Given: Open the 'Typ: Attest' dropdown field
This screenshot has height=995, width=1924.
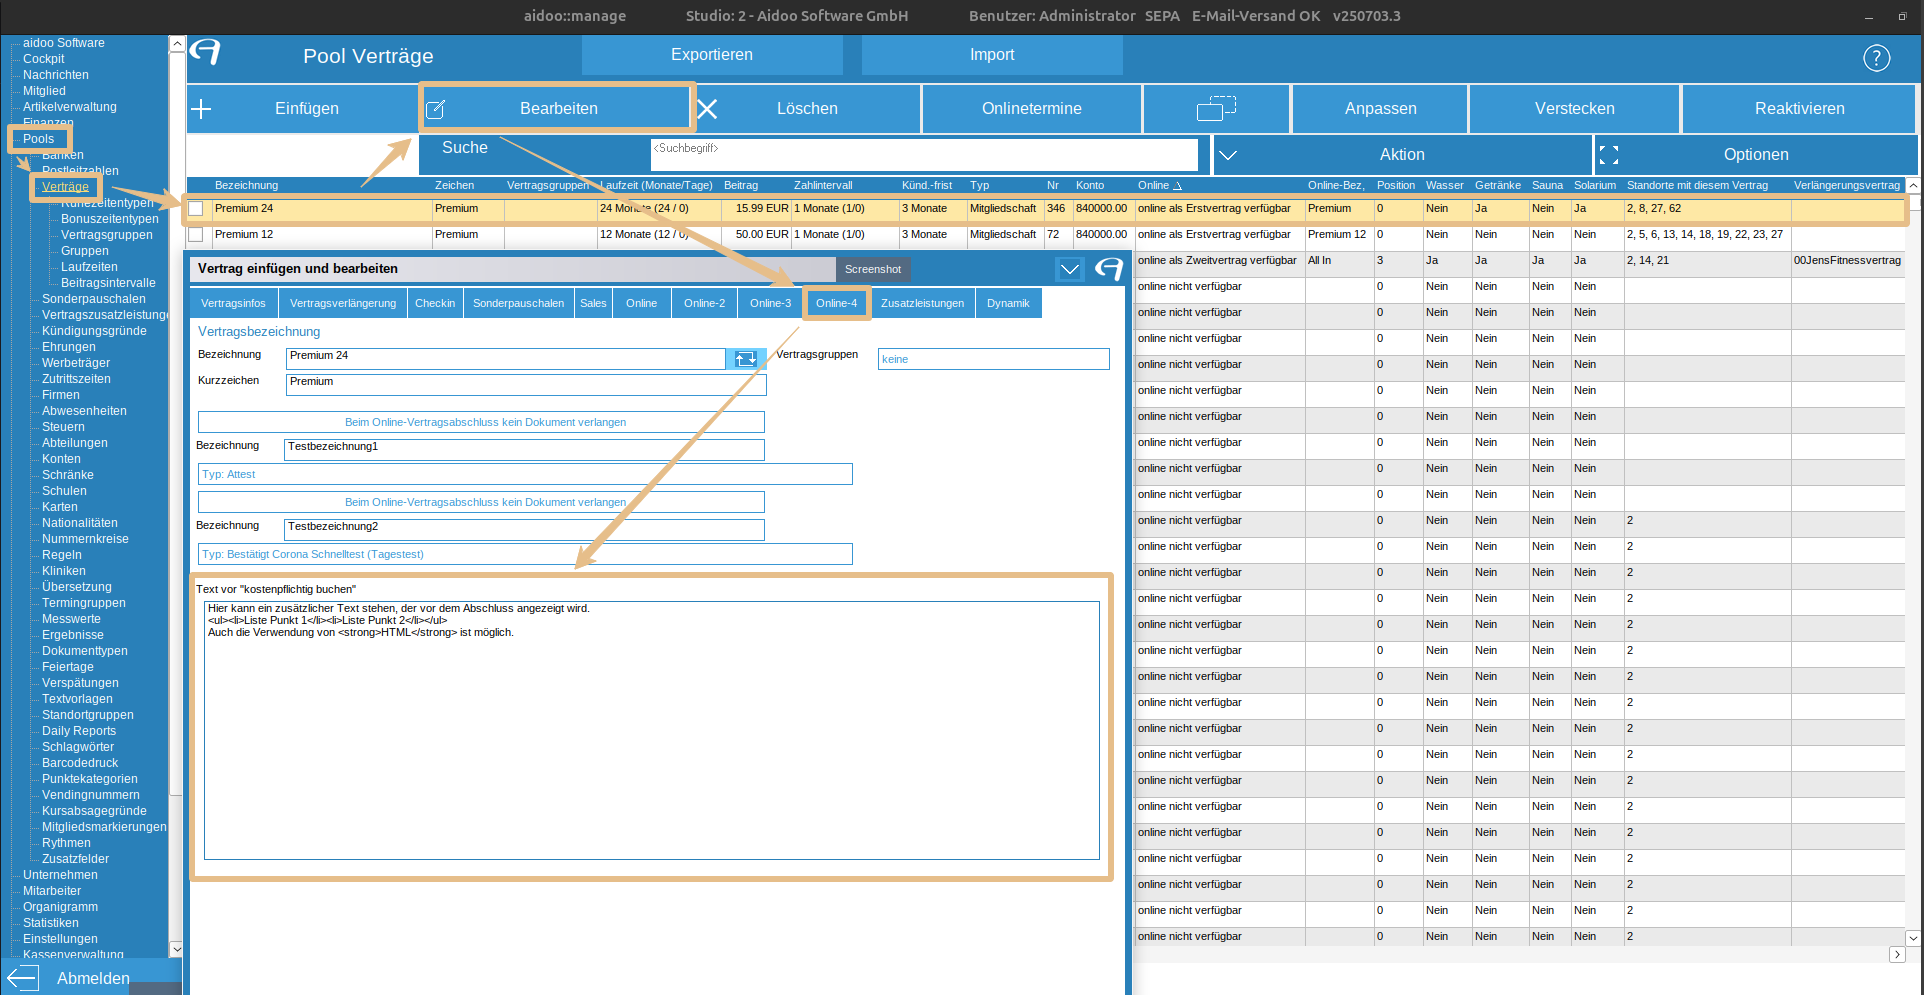Looking at the screenshot, I should click(525, 474).
